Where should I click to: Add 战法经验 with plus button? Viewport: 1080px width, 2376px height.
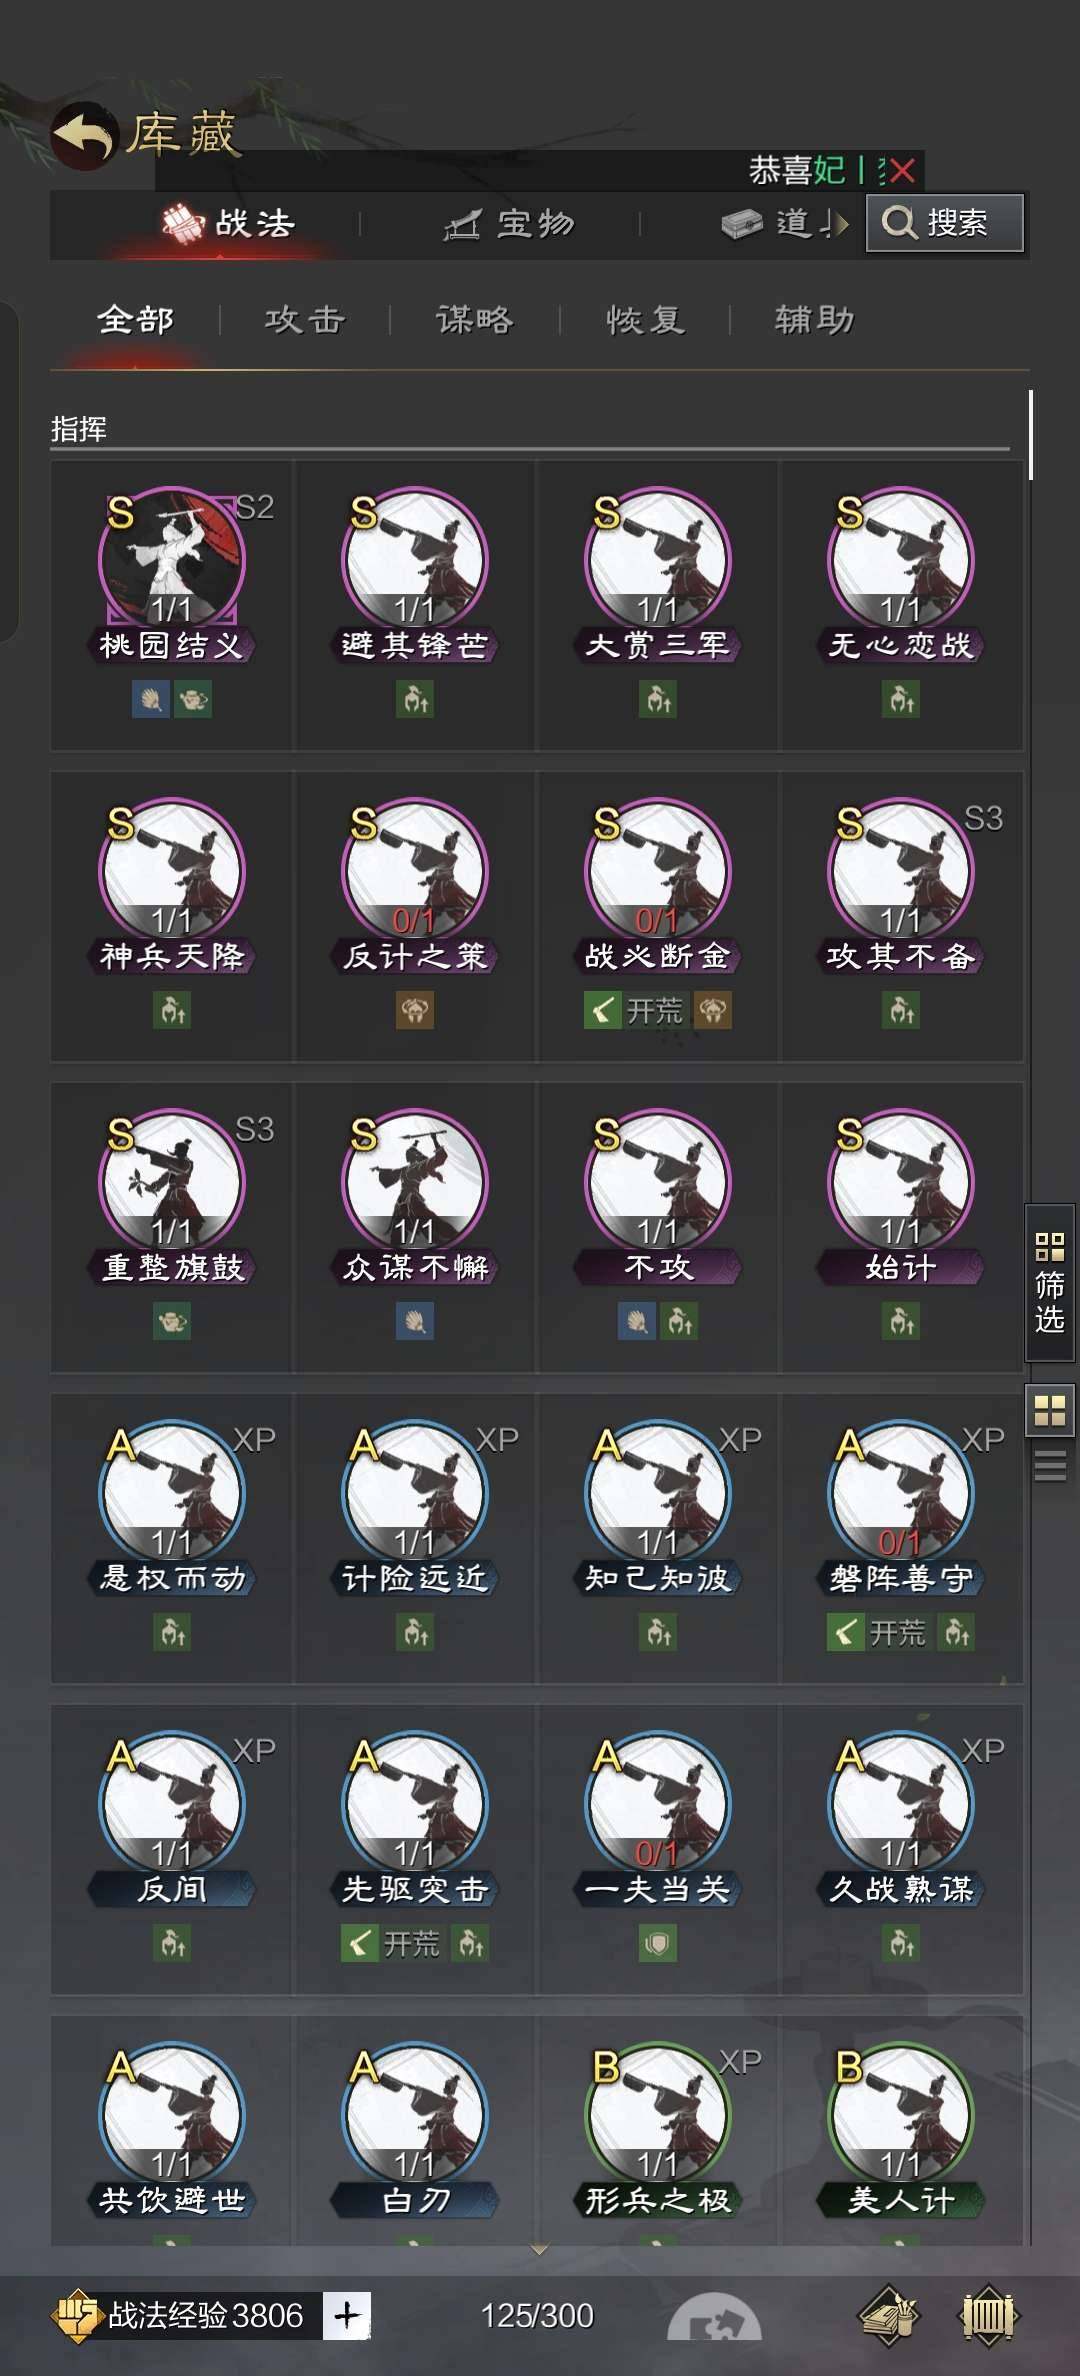pos(347,2315)
